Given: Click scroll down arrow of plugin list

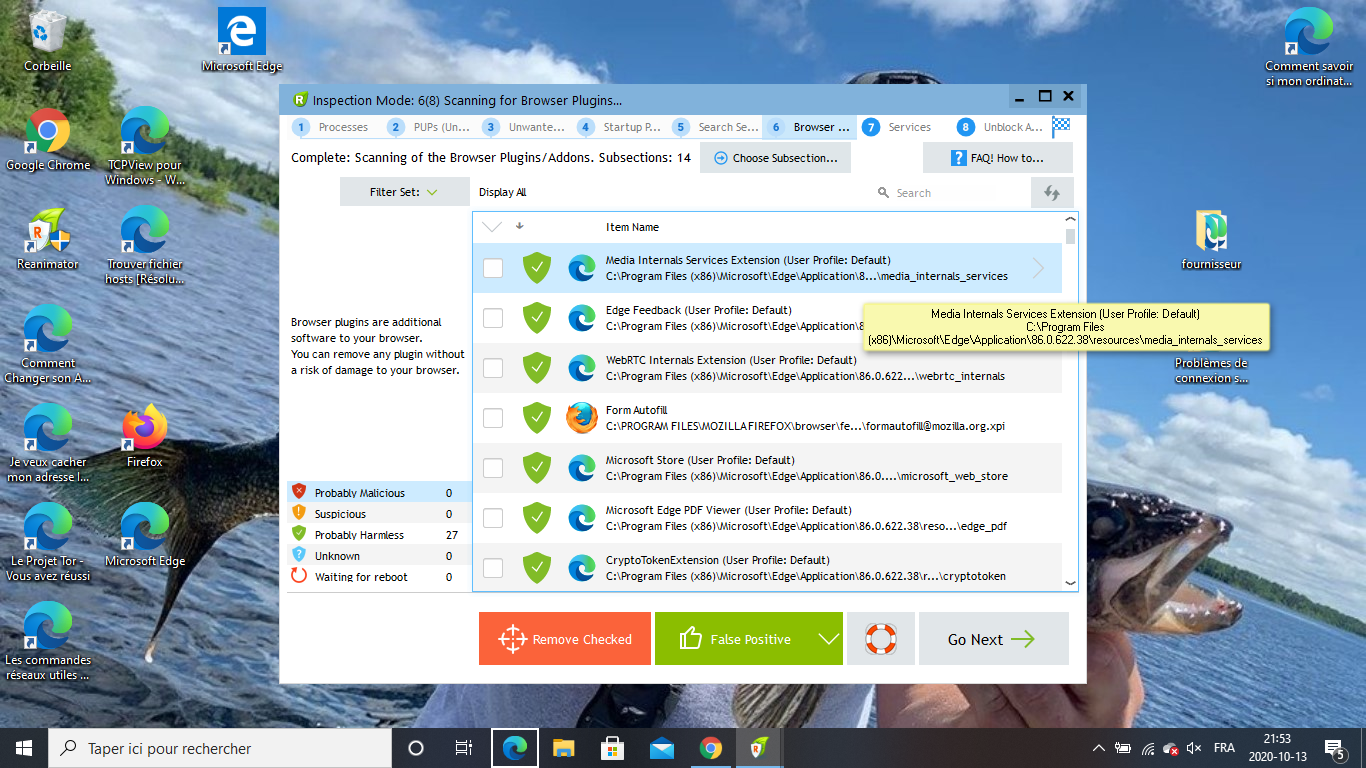Looking at the screenshot, I should pos(1071,583).
